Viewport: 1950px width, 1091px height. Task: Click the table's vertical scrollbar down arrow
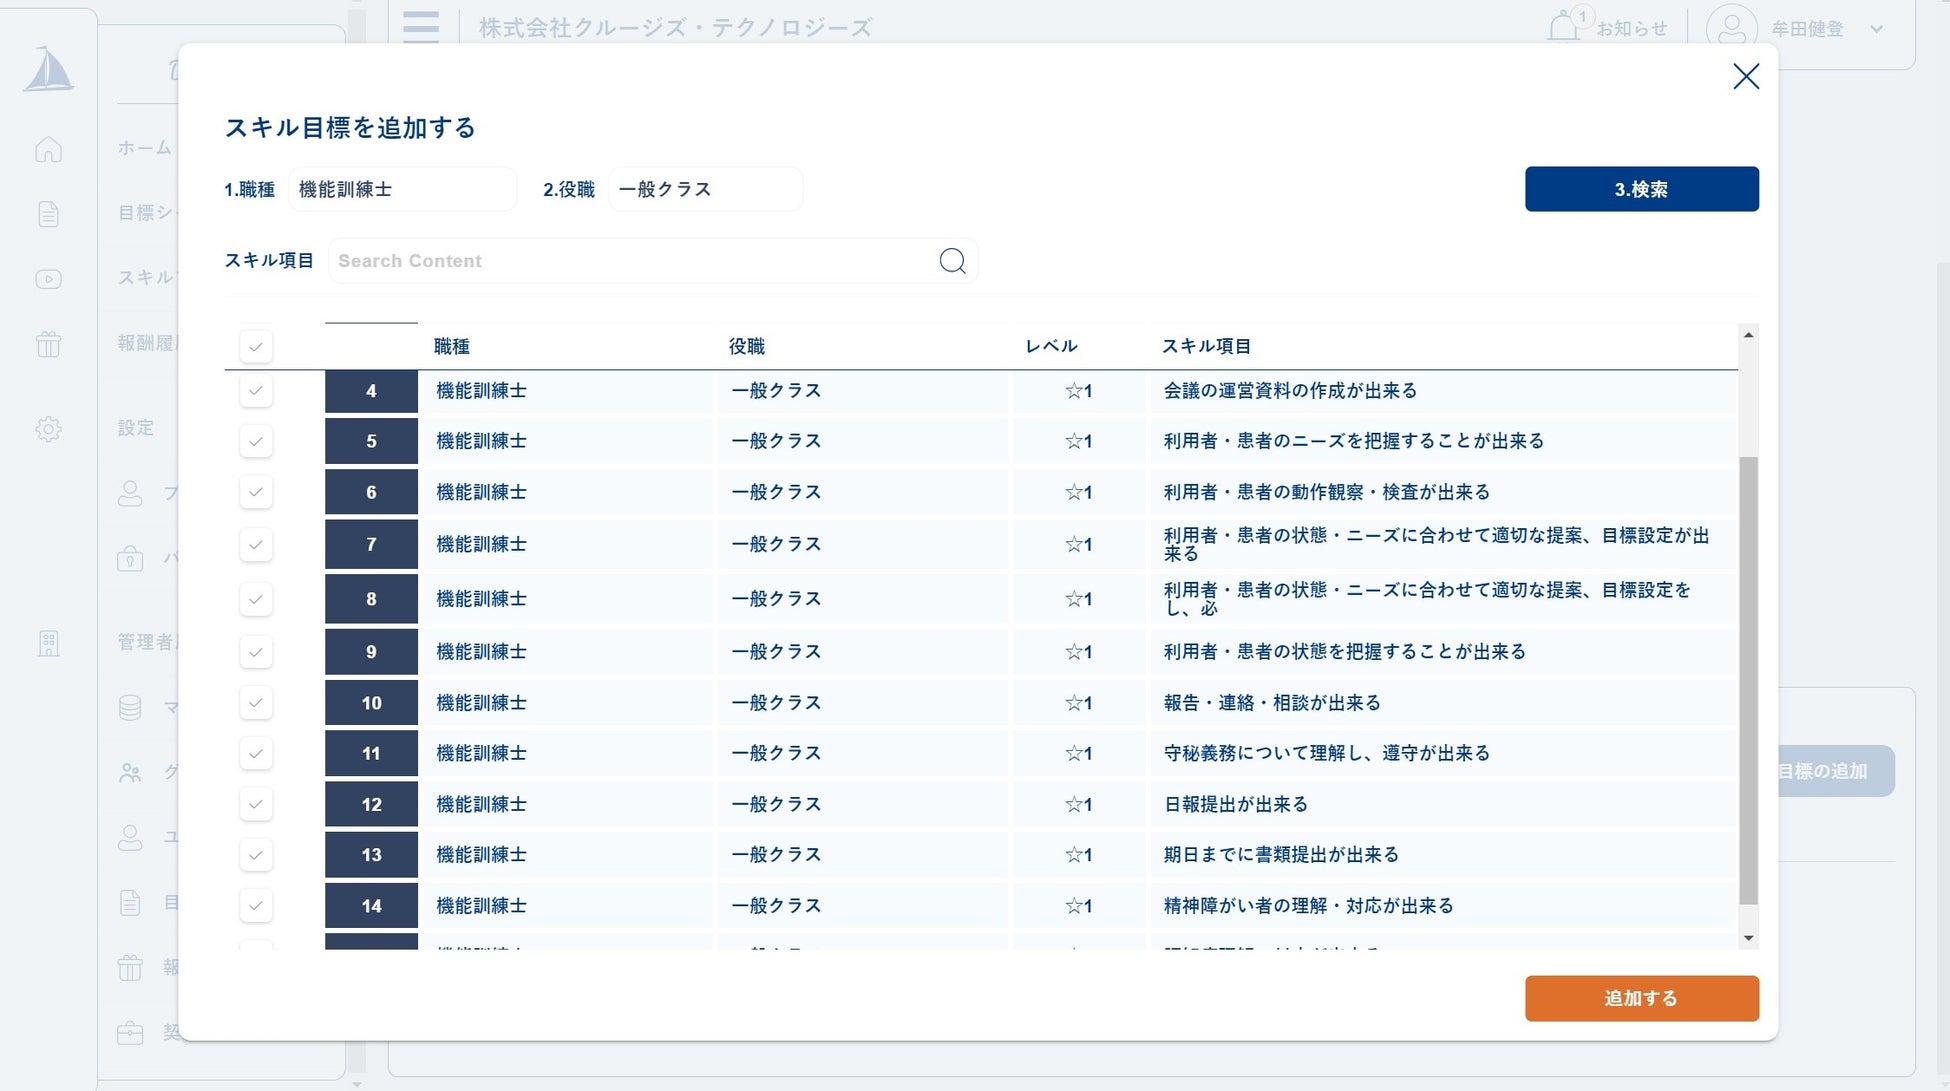point(1748,938)
